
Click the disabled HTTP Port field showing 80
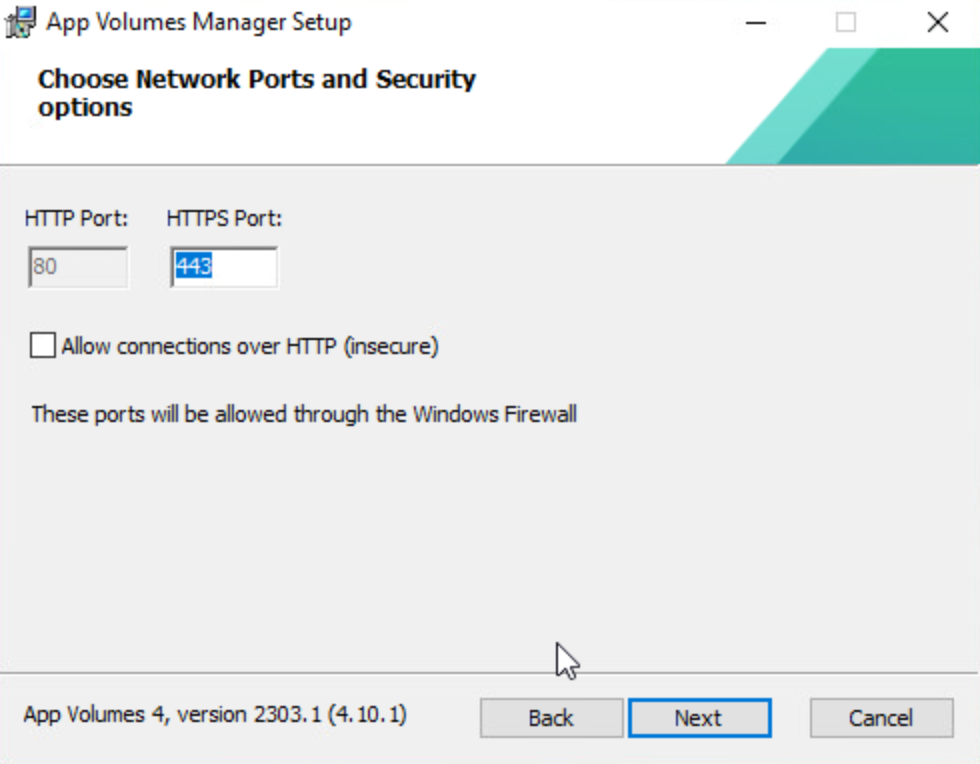pyautogui.click(x=78, y=268)
